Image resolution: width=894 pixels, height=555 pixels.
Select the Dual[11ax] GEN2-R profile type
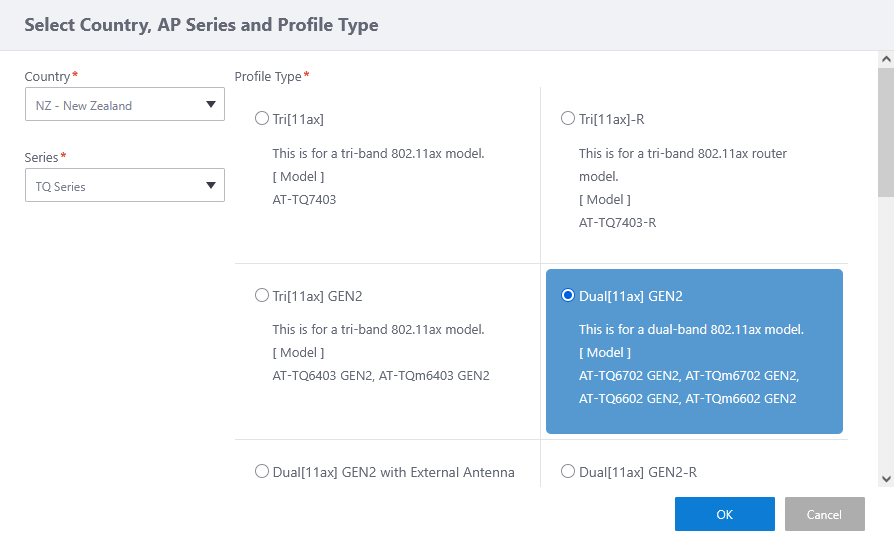coord(568,472)
